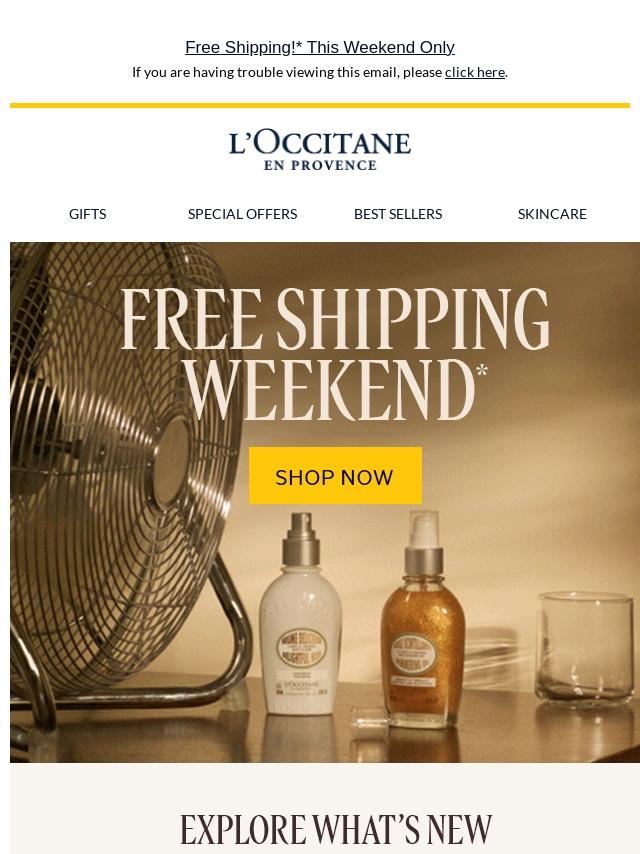640x854 pixels.
Task: Click the yellow divider bar above the logo
Action: point(320,105)
